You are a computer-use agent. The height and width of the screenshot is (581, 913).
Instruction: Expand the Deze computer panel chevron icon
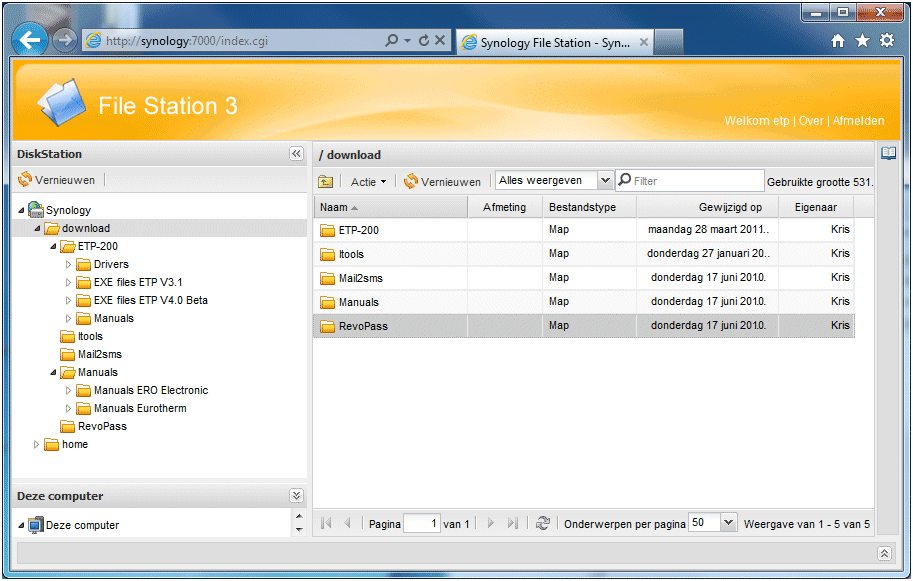pos(296,495)
